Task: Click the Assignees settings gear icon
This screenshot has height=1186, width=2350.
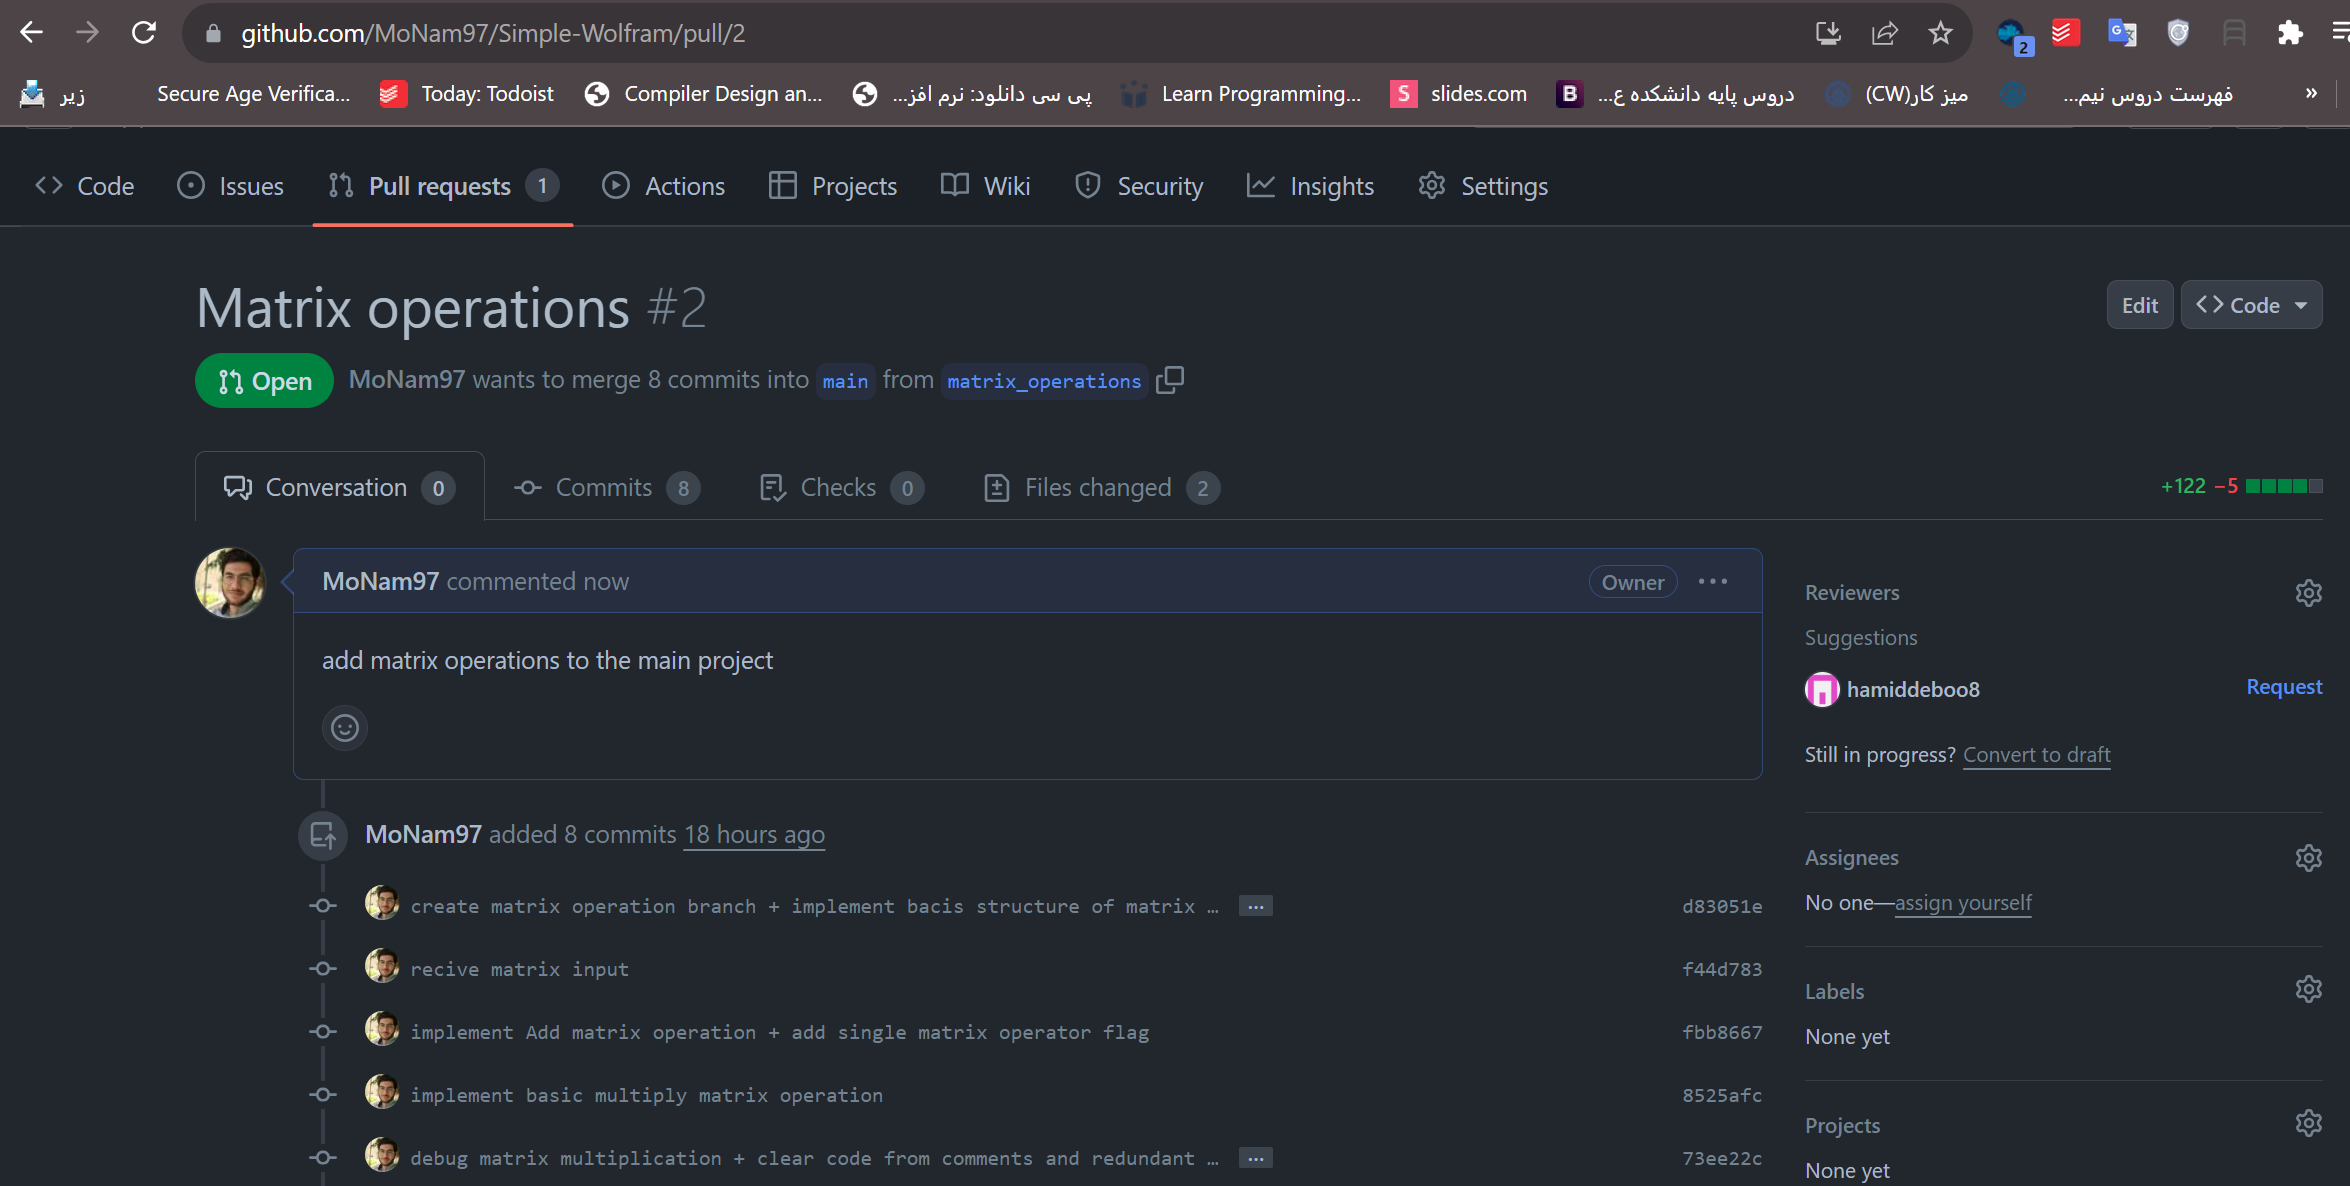Action: click(2309, 856)
